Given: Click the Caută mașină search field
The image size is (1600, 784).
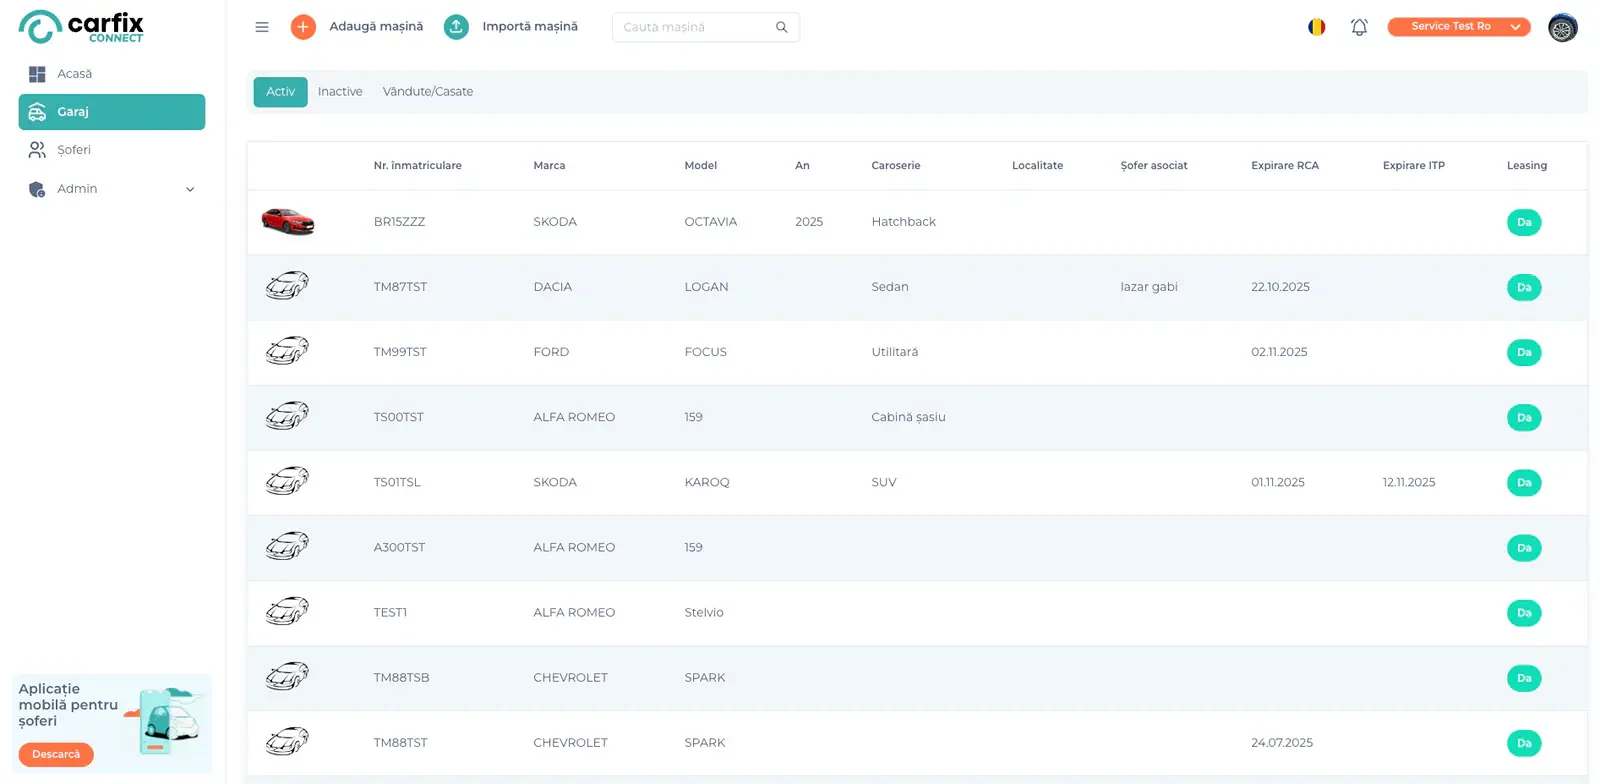Looking at the screenshot, I should click(x=693, y=27).
